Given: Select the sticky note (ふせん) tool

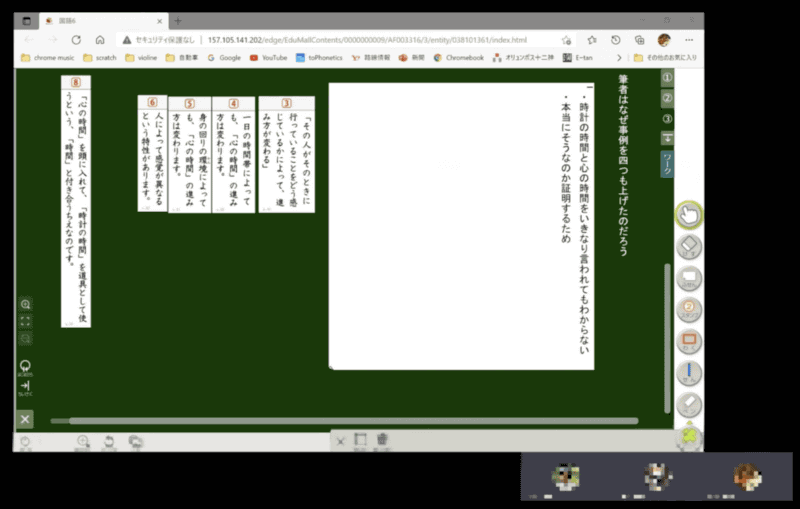Looking at the screenshot, I should (x=689, y=278).
